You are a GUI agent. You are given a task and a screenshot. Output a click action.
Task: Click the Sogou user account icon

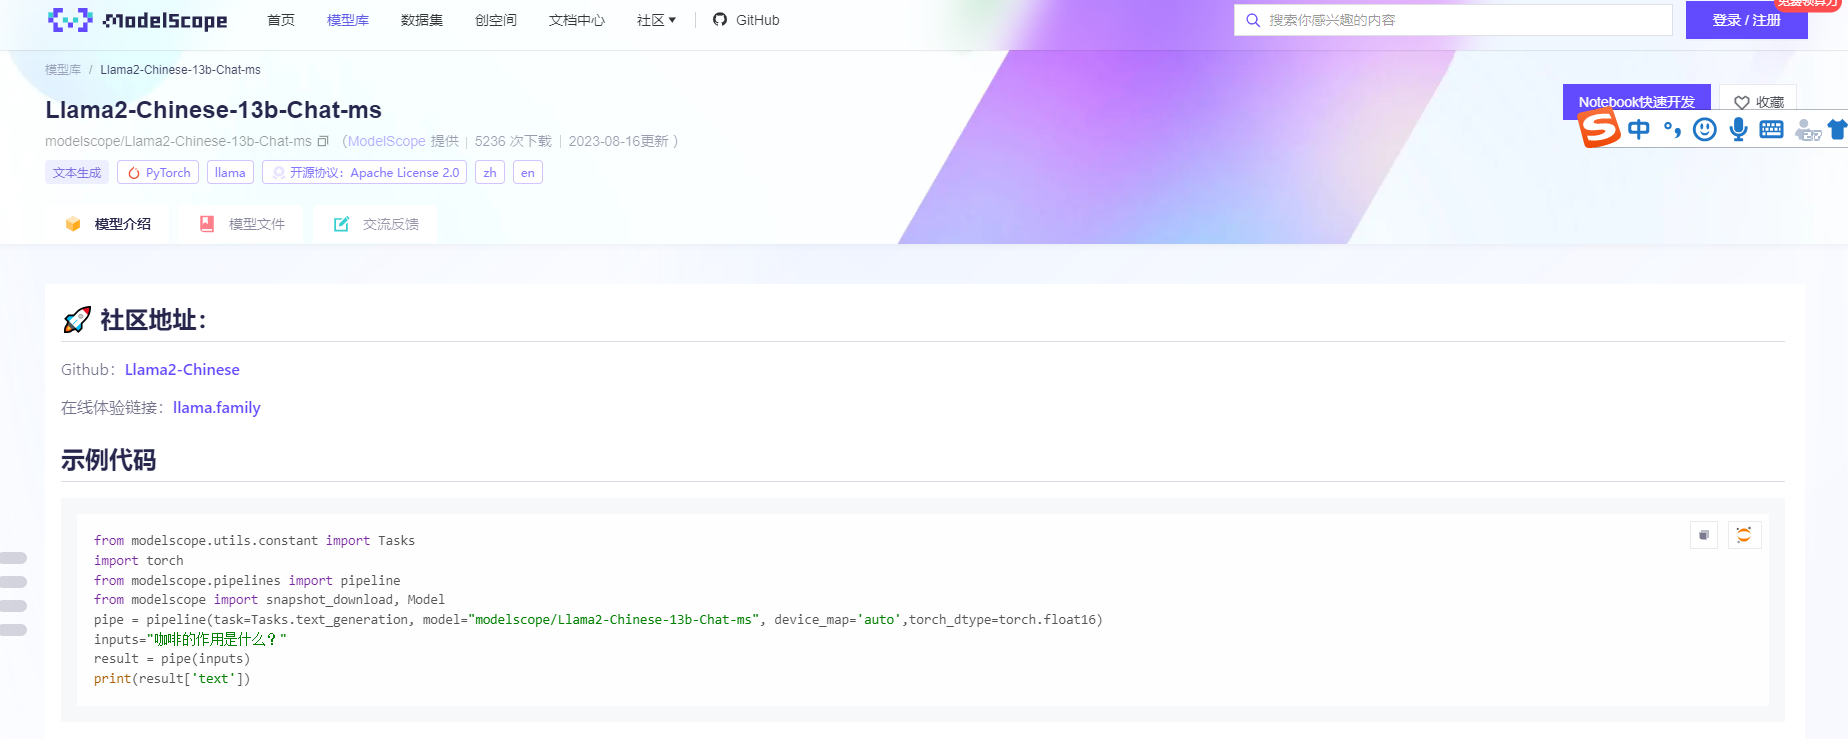tap(1808, 130)
